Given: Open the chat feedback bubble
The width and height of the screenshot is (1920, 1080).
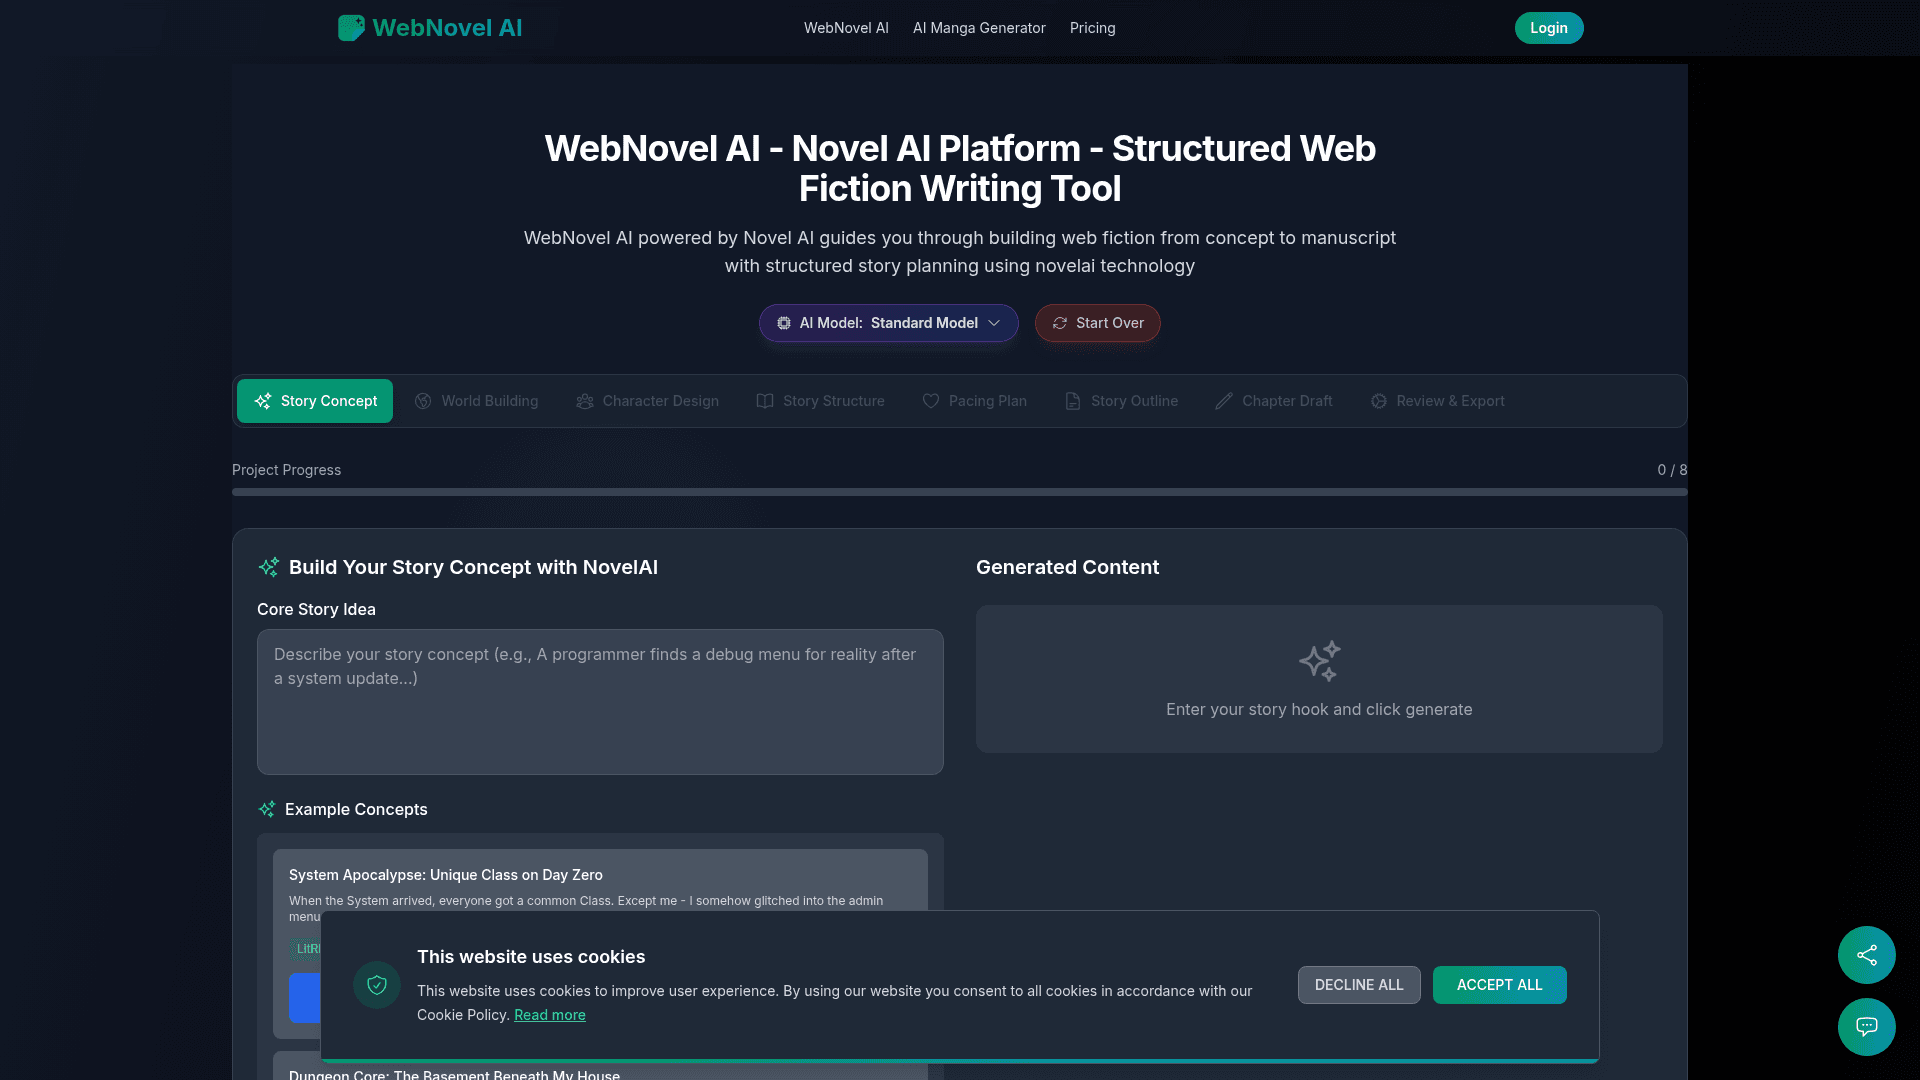Looking at the screenshot, I should pyautogui.click(x=1866, y=1027).
